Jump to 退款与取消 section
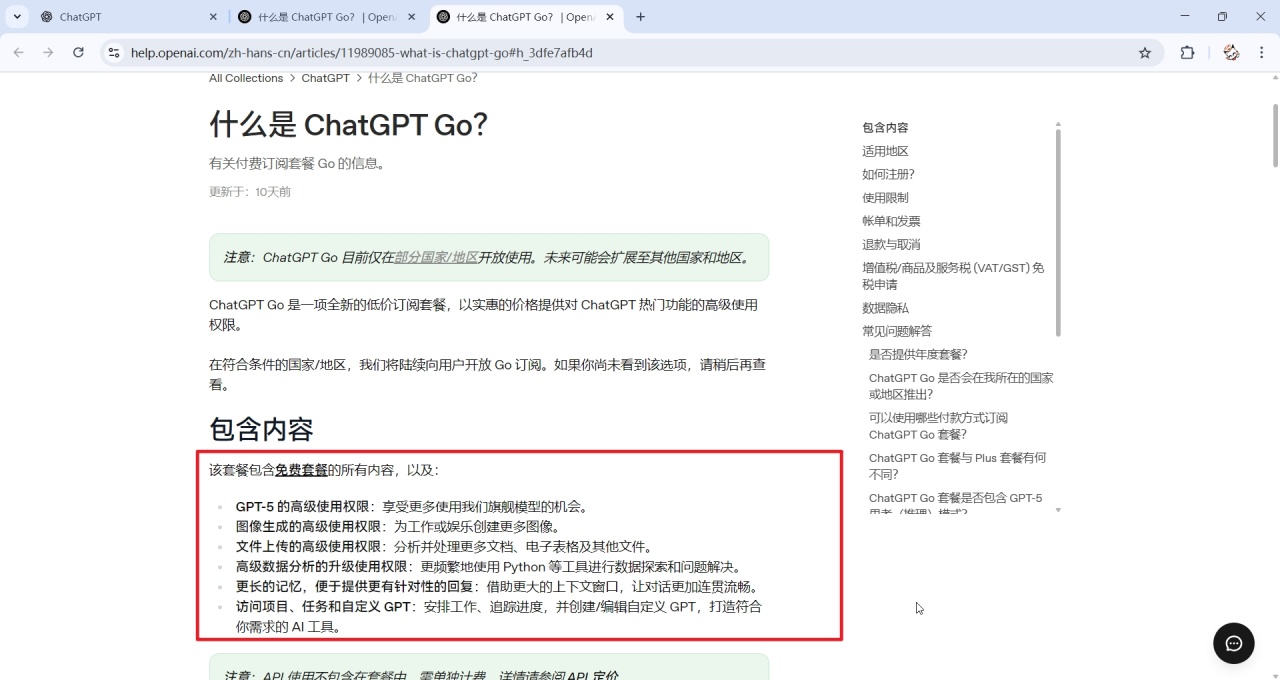The width and height of the screenshot is (1280, 680). 891,244
